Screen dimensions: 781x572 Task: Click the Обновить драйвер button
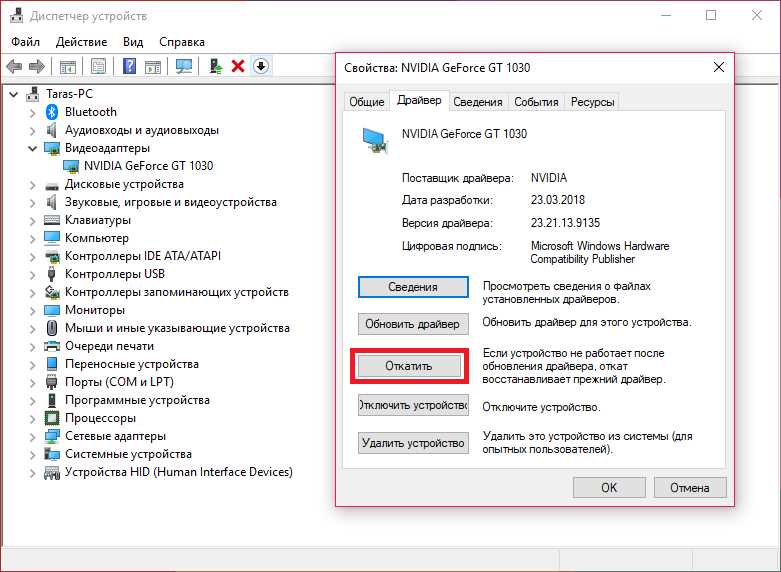pyautogui.click(x=413, y=324)
